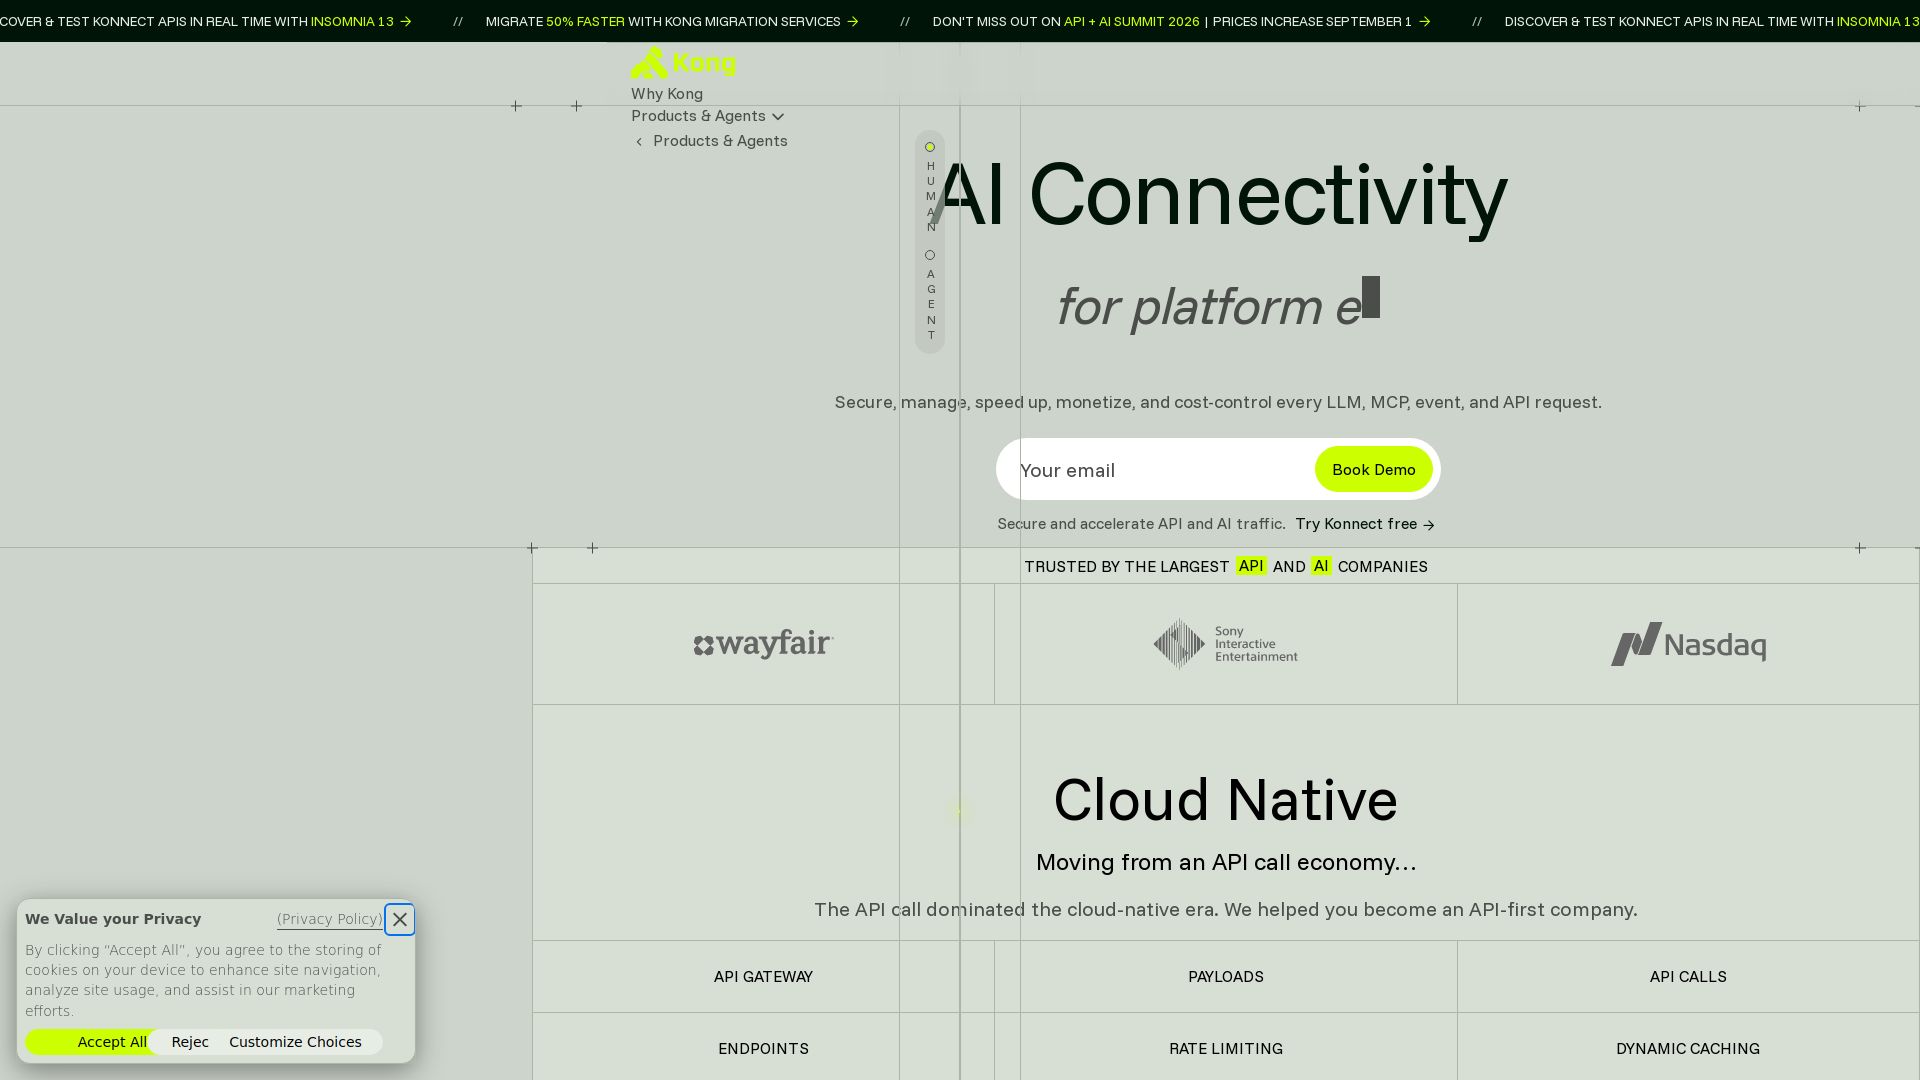Click the Book Demo button
Image resolution: width=1920 pixels, height=1080 pixels.
click(x=1373, y=469)
